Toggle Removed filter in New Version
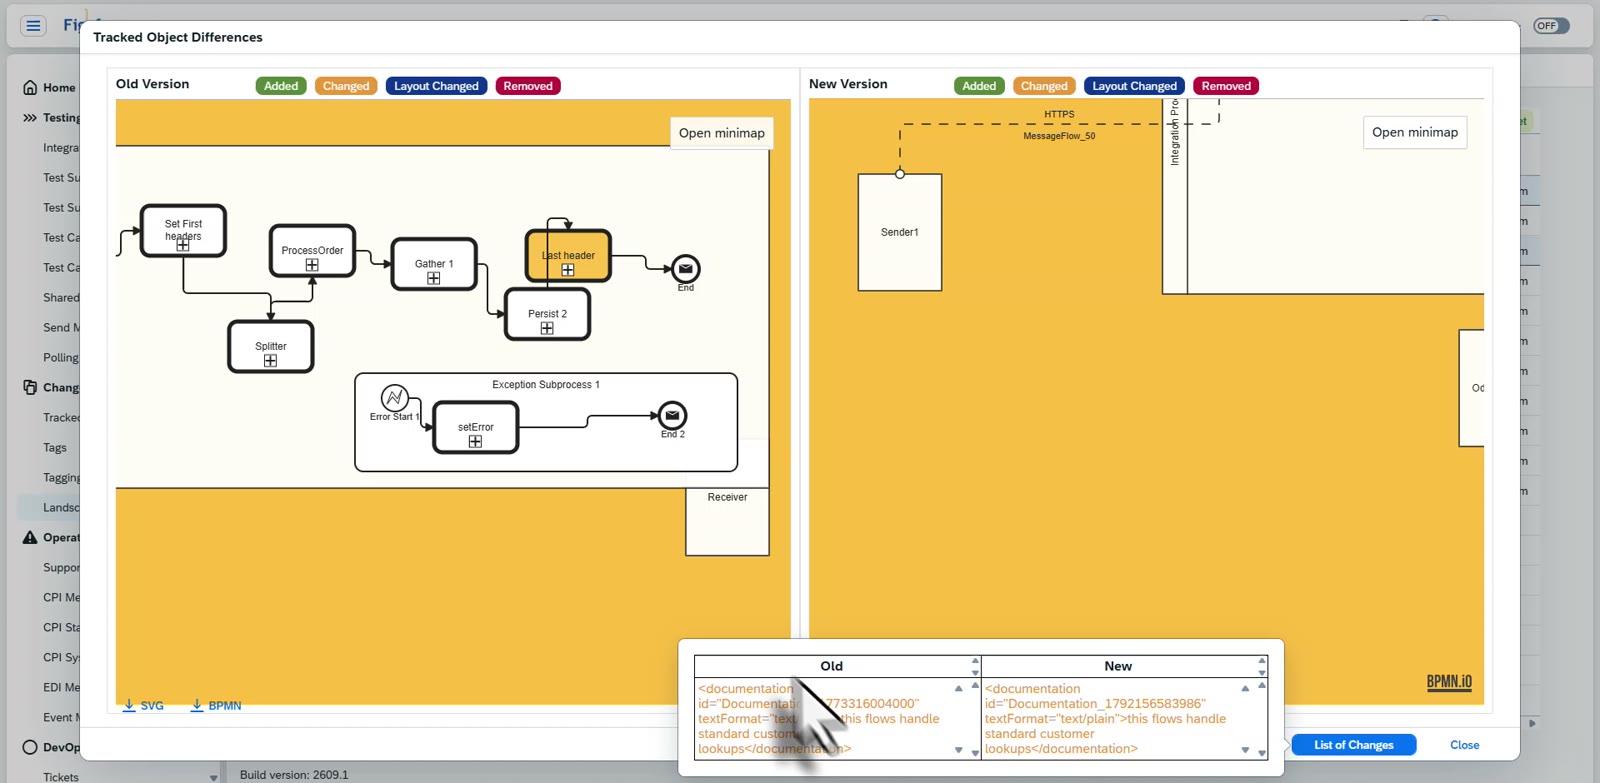Viewport: 1600px width, 783px height. (x=1226, y=86)
